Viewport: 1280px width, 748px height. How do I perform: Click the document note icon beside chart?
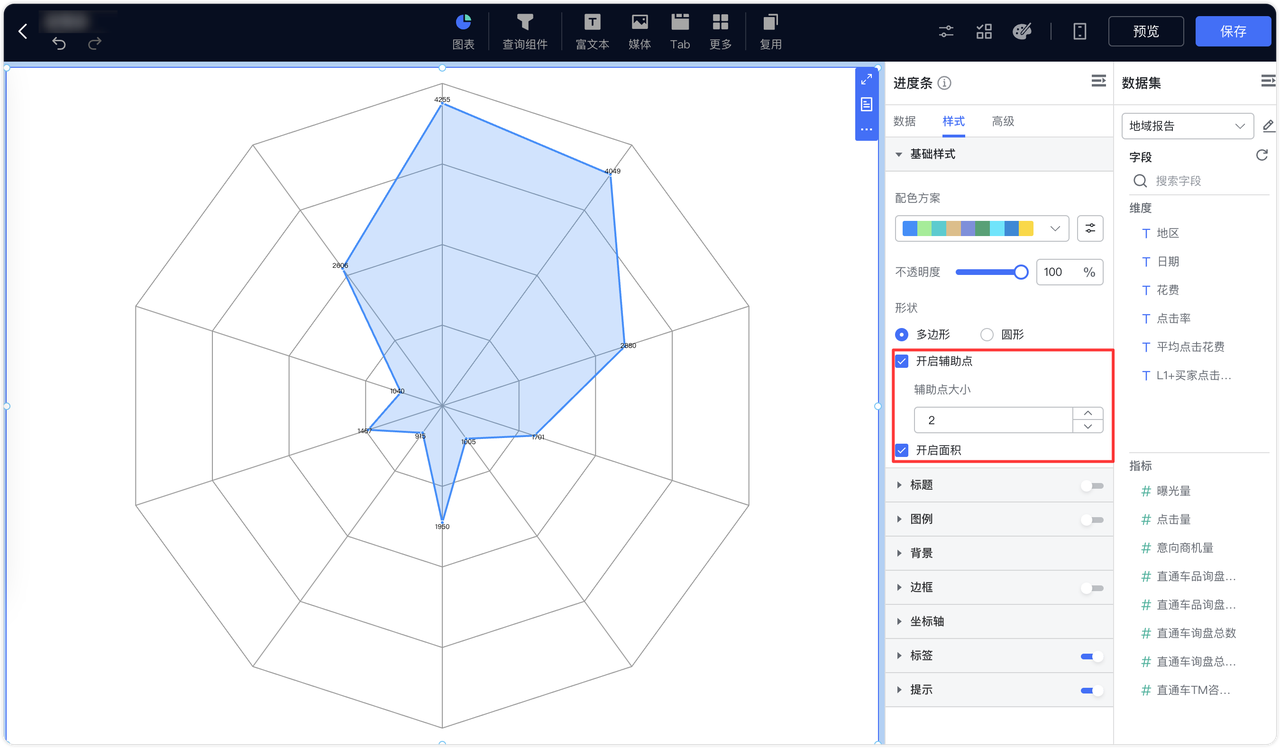click(x=867, y=104)
